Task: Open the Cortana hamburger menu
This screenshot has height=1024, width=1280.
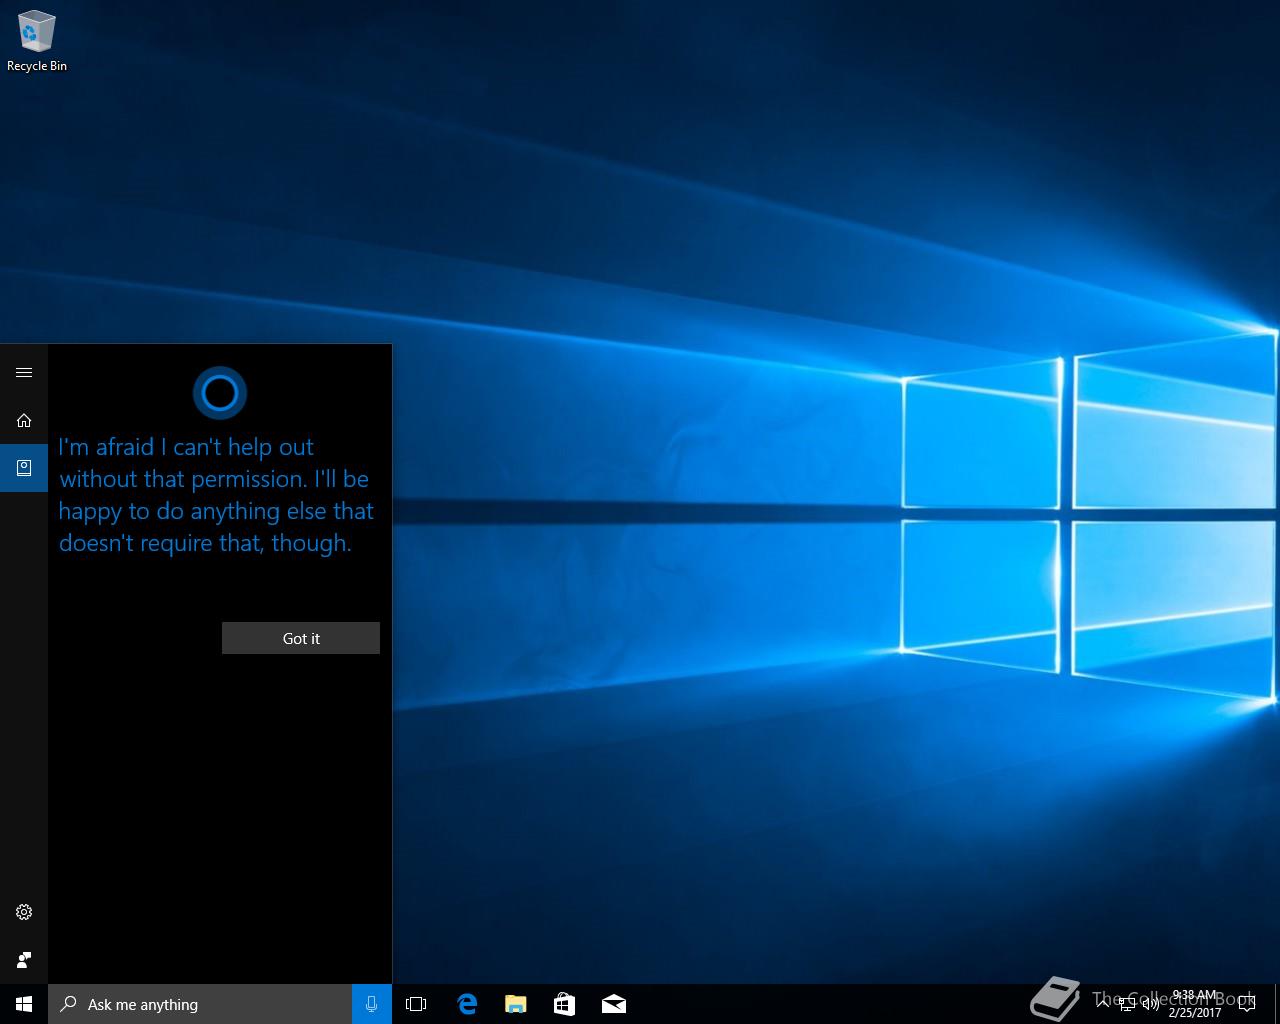Action: pyautogui.click(x=24, y=372)
